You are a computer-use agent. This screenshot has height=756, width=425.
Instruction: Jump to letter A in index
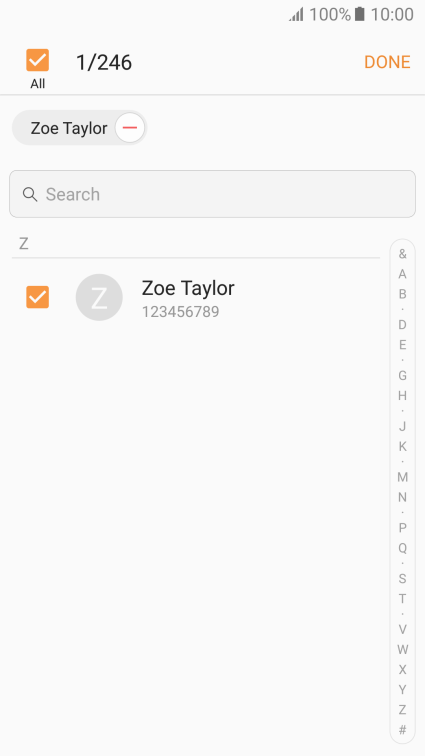(402, 274)
